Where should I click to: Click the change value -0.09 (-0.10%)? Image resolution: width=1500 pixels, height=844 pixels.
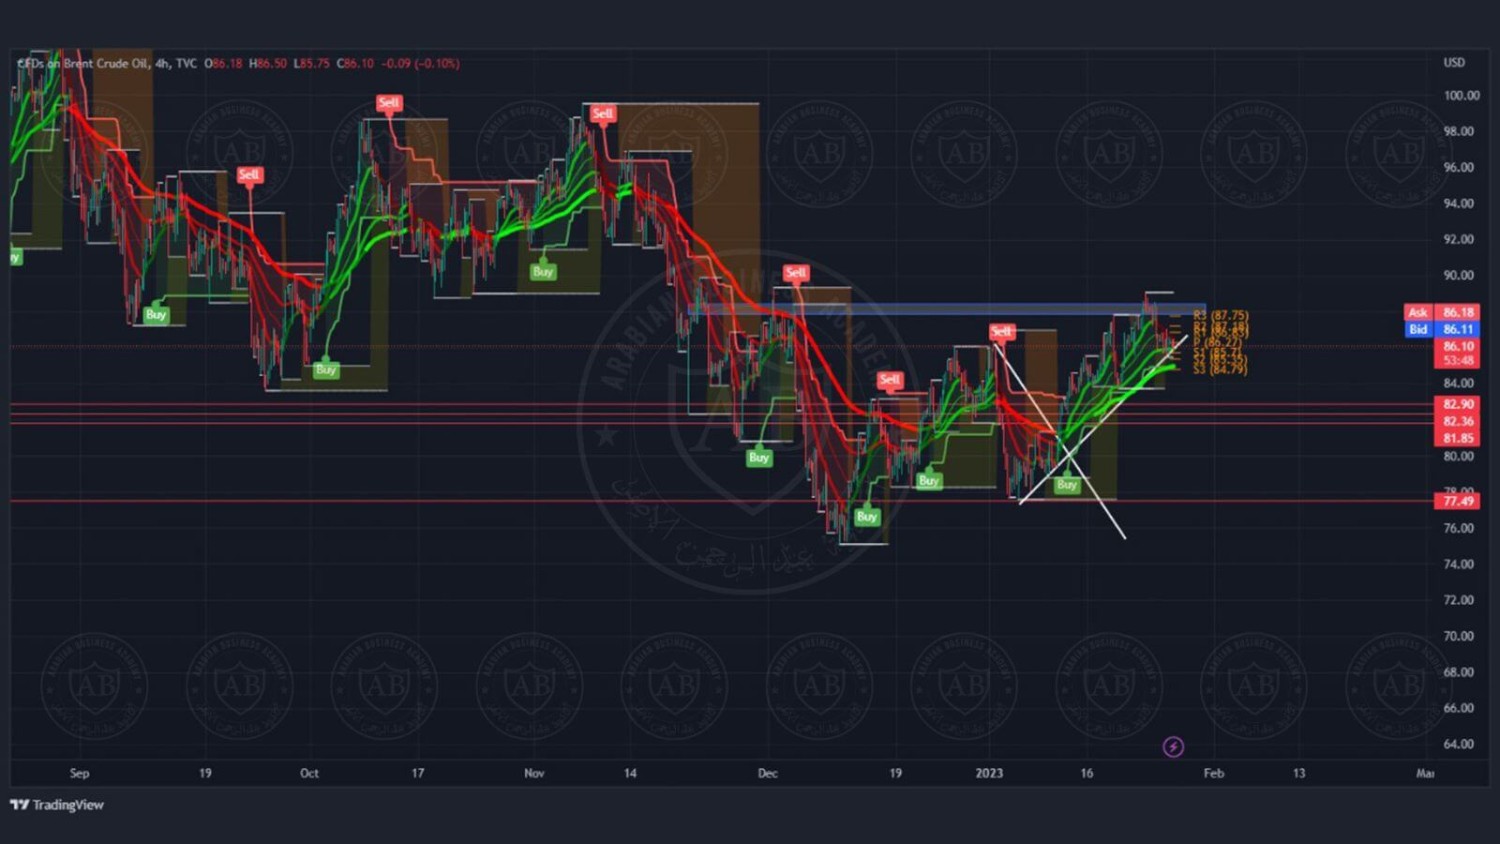[421, 63]
